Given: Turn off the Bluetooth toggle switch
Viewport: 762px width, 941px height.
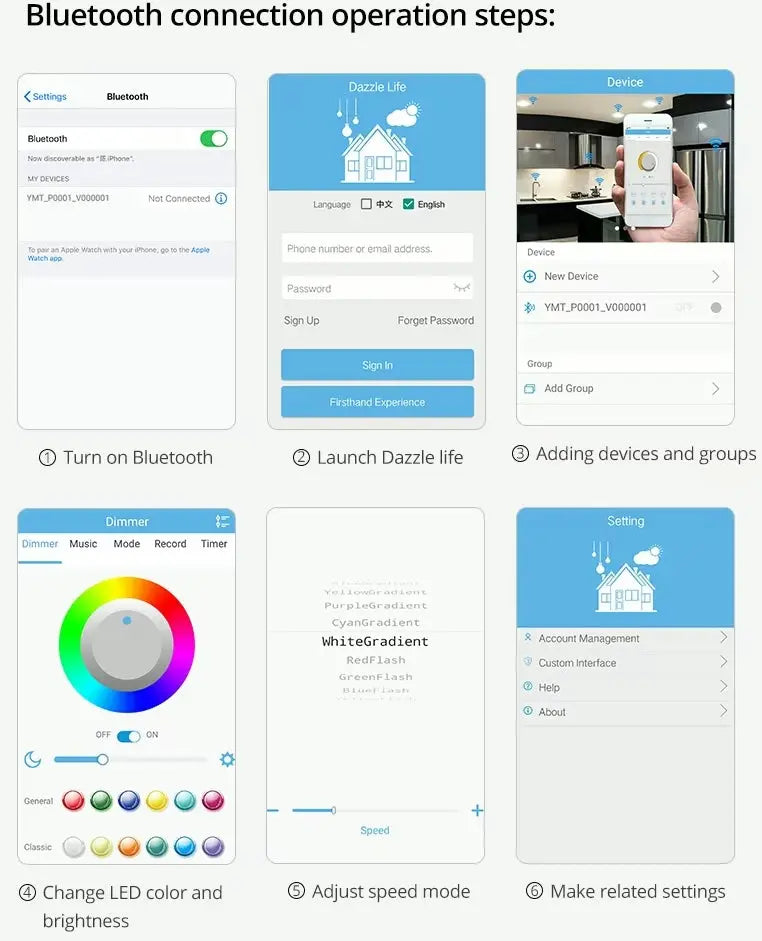Looking at the screenshot, I should [x=213, y=139].
